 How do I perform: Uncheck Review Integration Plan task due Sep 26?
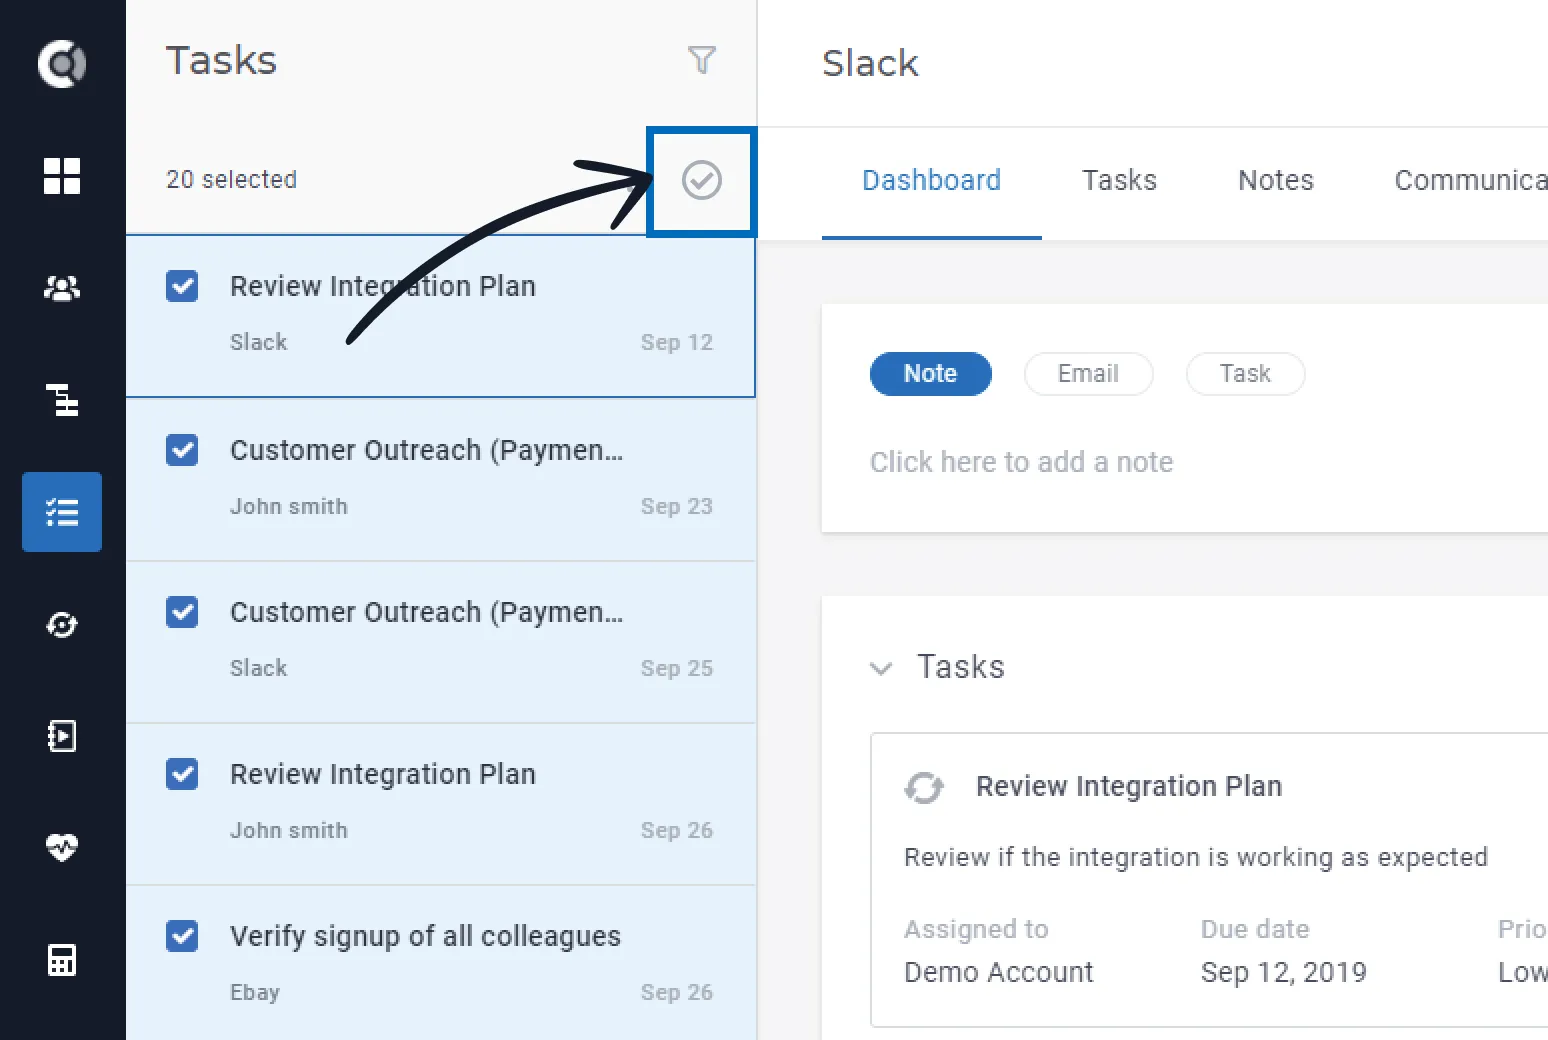[182, 774]
